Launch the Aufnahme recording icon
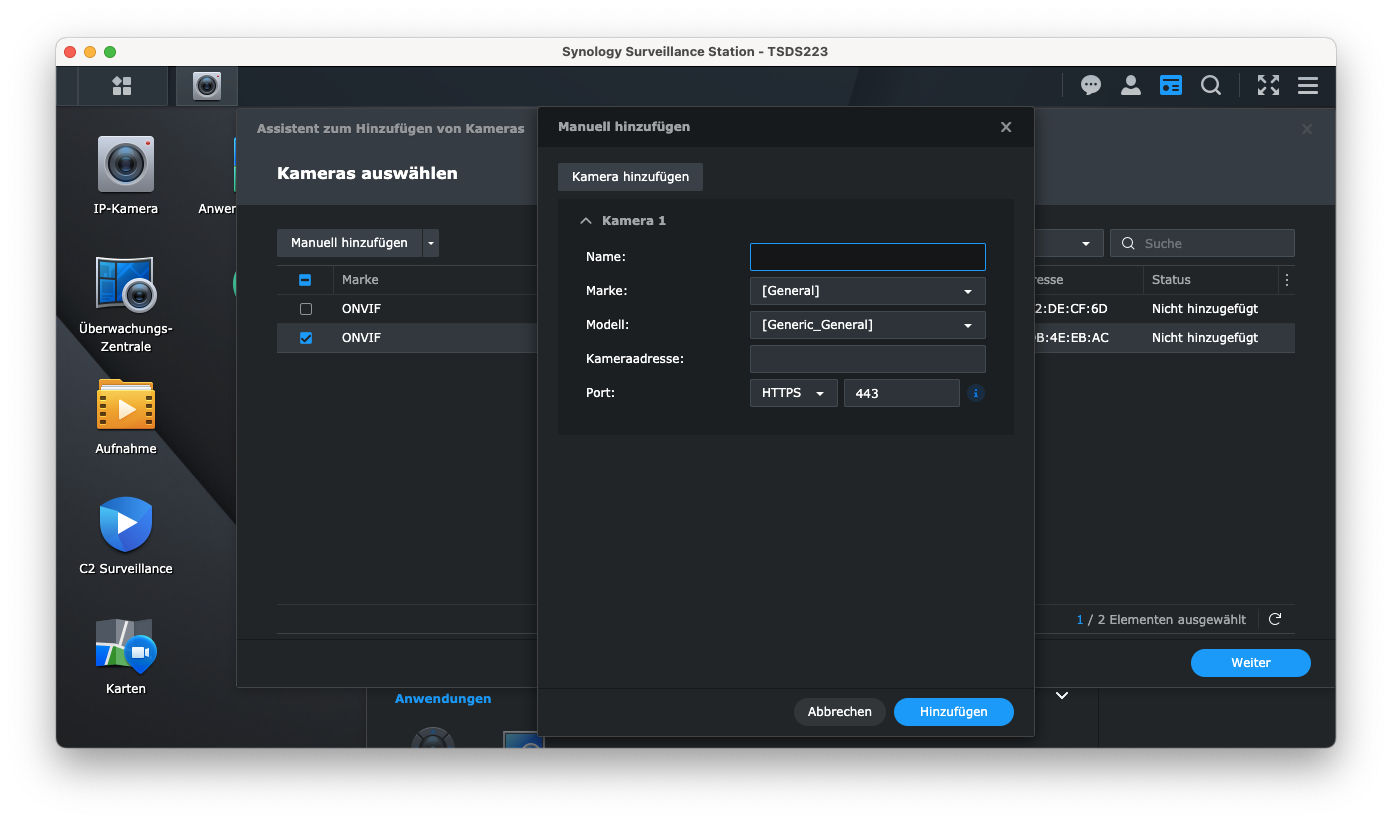The image size is (1392, 822). [126, 405]
